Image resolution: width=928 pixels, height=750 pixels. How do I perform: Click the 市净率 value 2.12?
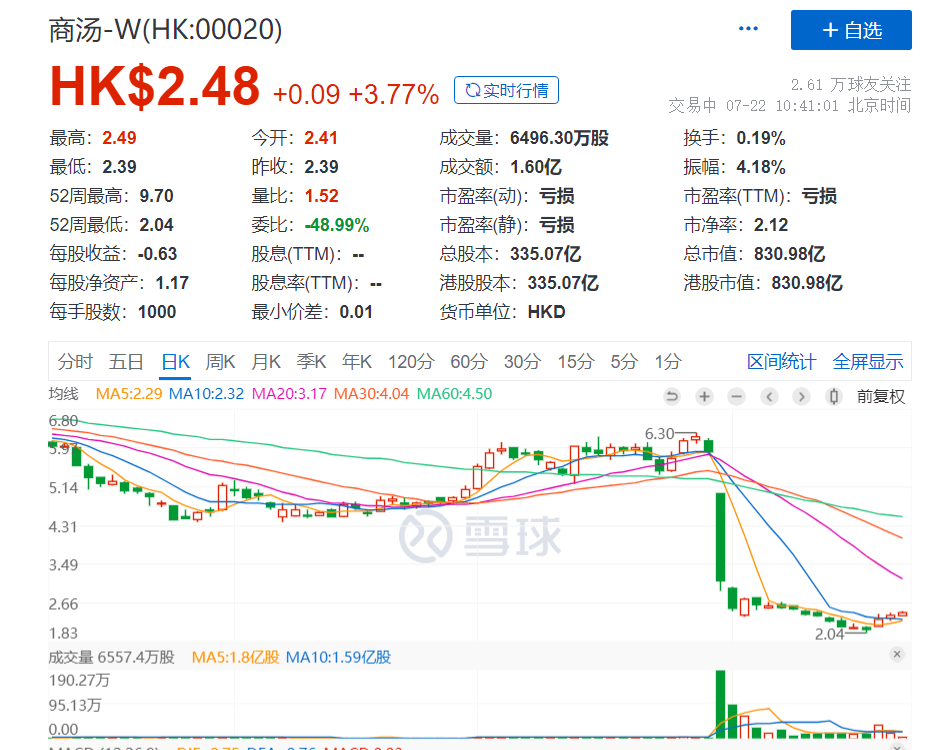(x=771, y=225)
